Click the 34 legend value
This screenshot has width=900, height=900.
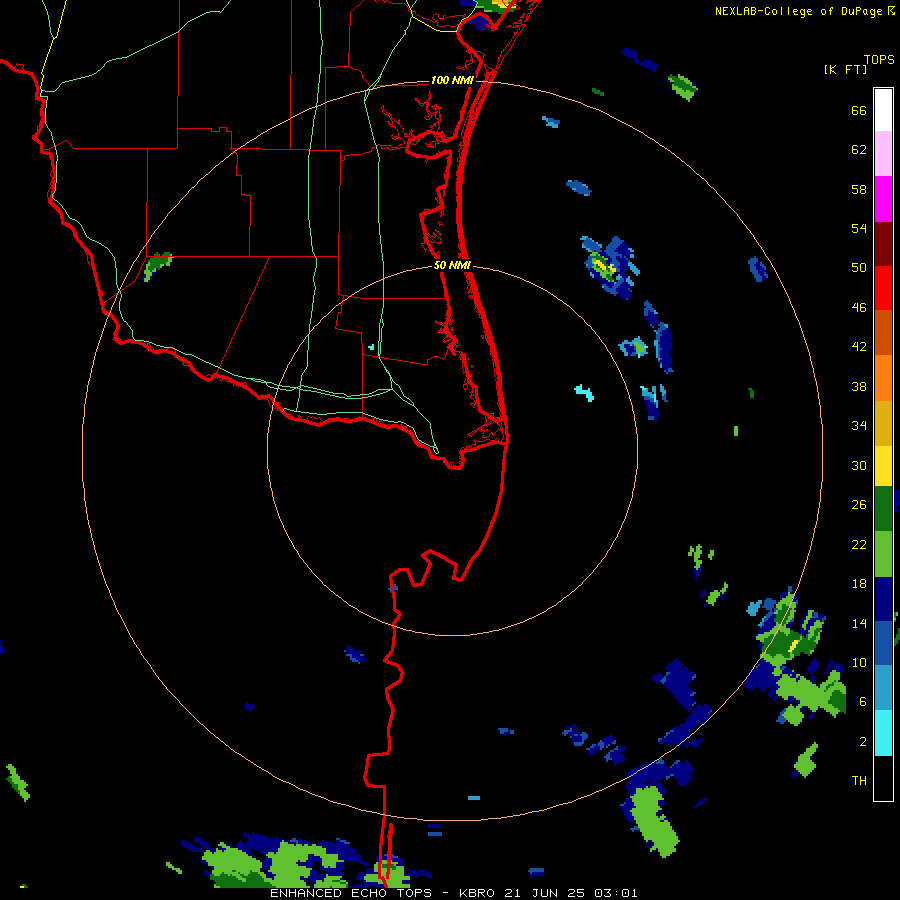[859, 426]
